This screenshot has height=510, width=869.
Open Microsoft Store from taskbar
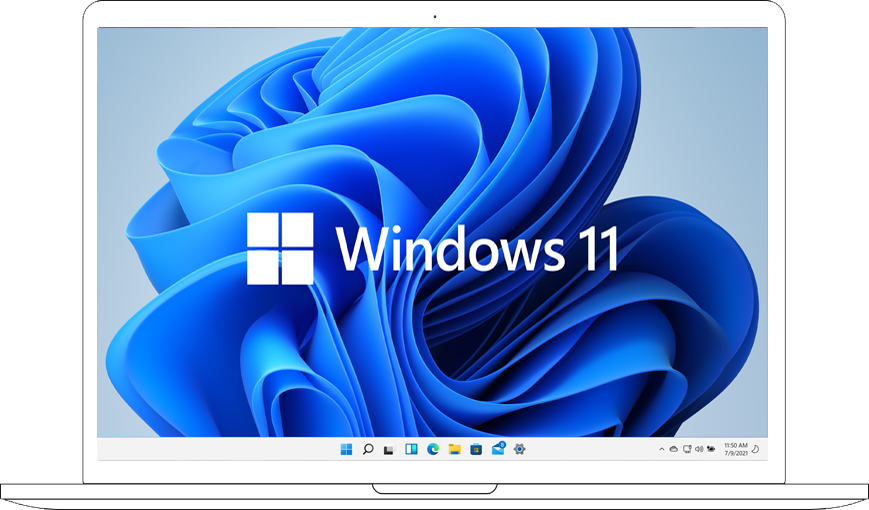[x=476, y=449]
